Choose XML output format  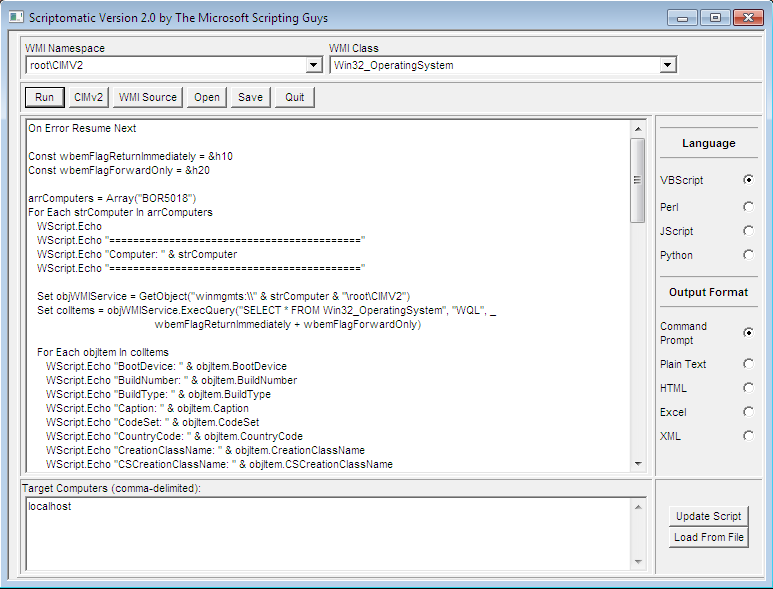[x=748, y=436]
